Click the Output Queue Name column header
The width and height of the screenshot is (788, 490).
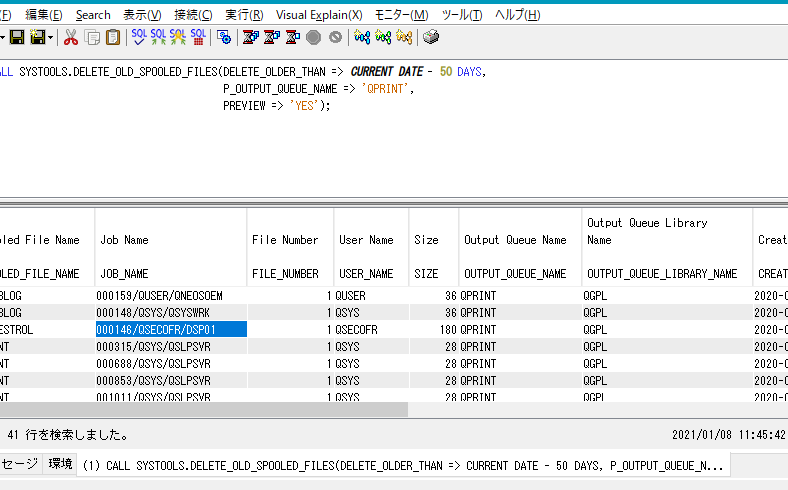click(x=515, y=240)
